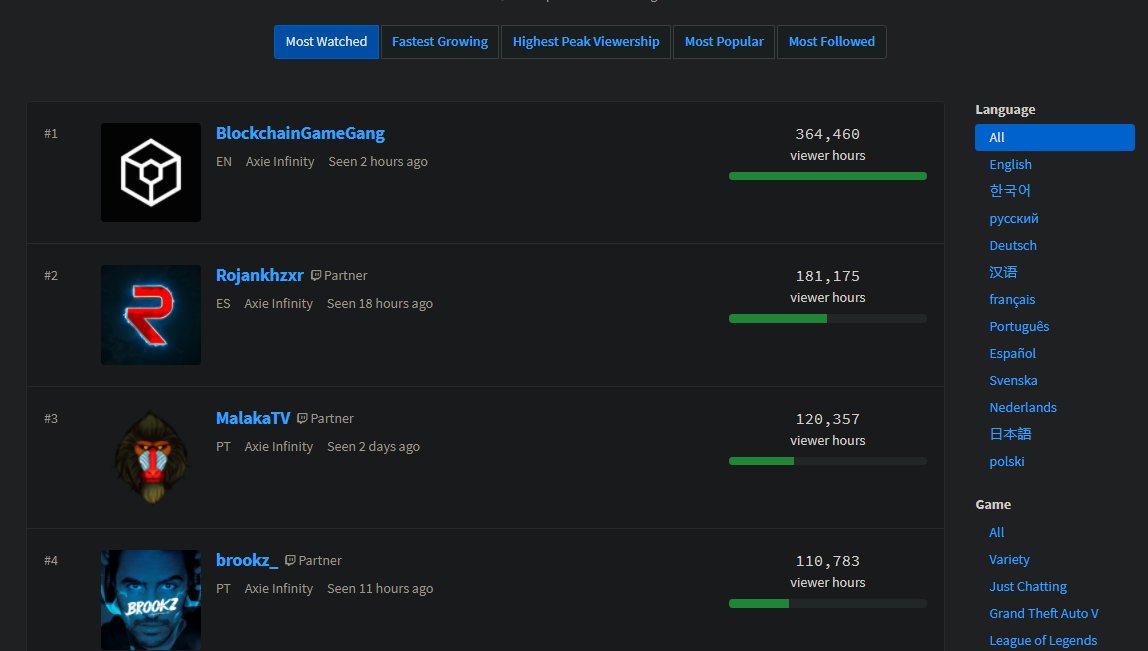Select the Highest Peak Viewership tab
The width and height of the screenshot is (1148, 651).
[x=586, y=42]
